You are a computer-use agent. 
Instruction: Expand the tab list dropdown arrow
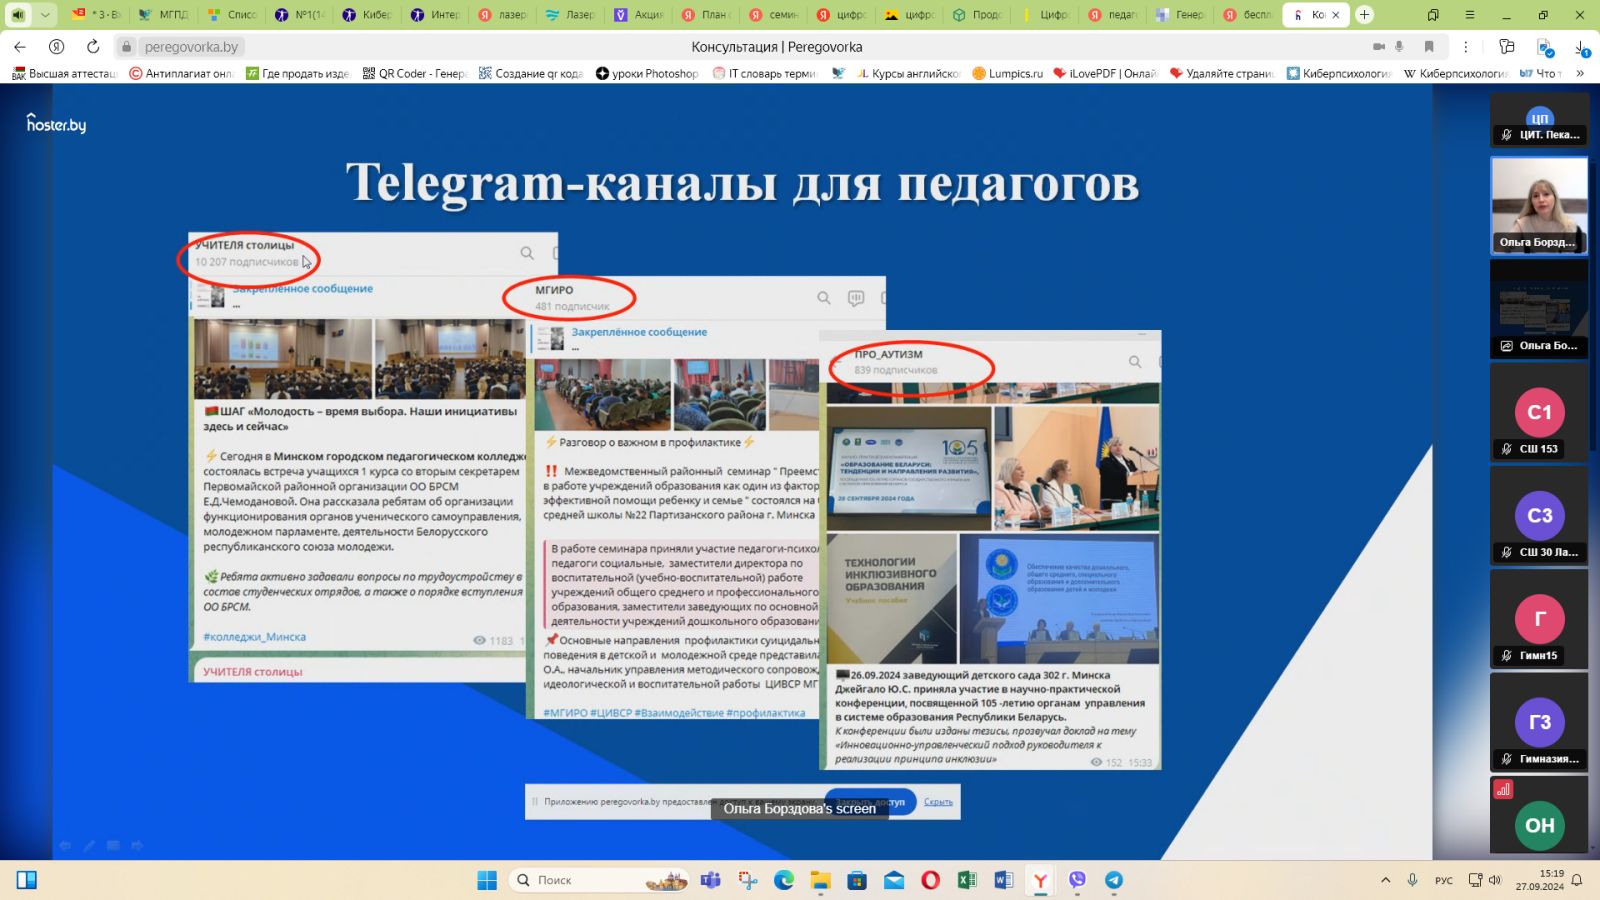coord(45,15)
